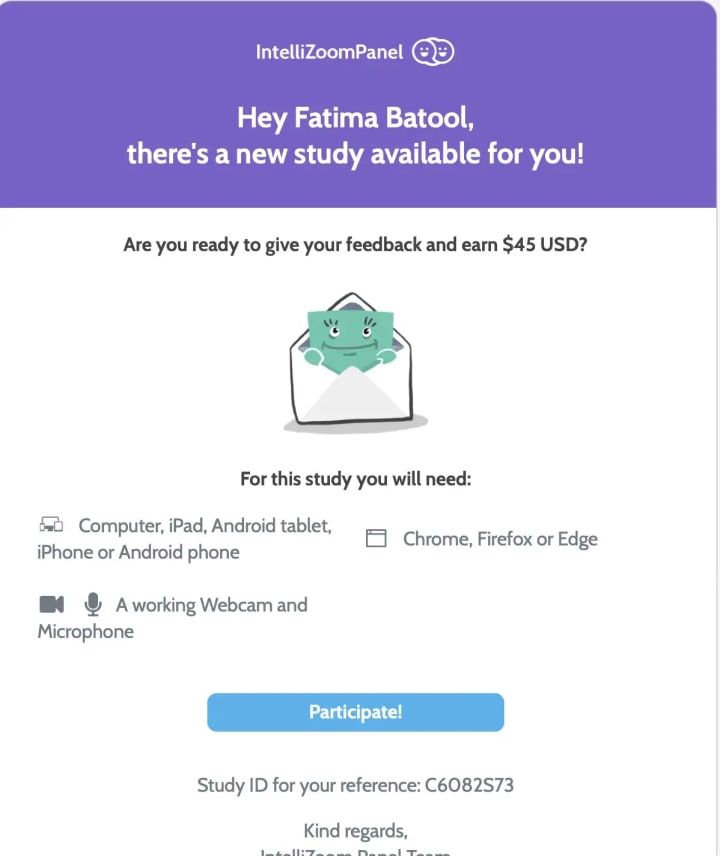Viewport: 720px width, 856px height.
Task: Click the 'Kind regards' closing text
Action: click(355, 831)
